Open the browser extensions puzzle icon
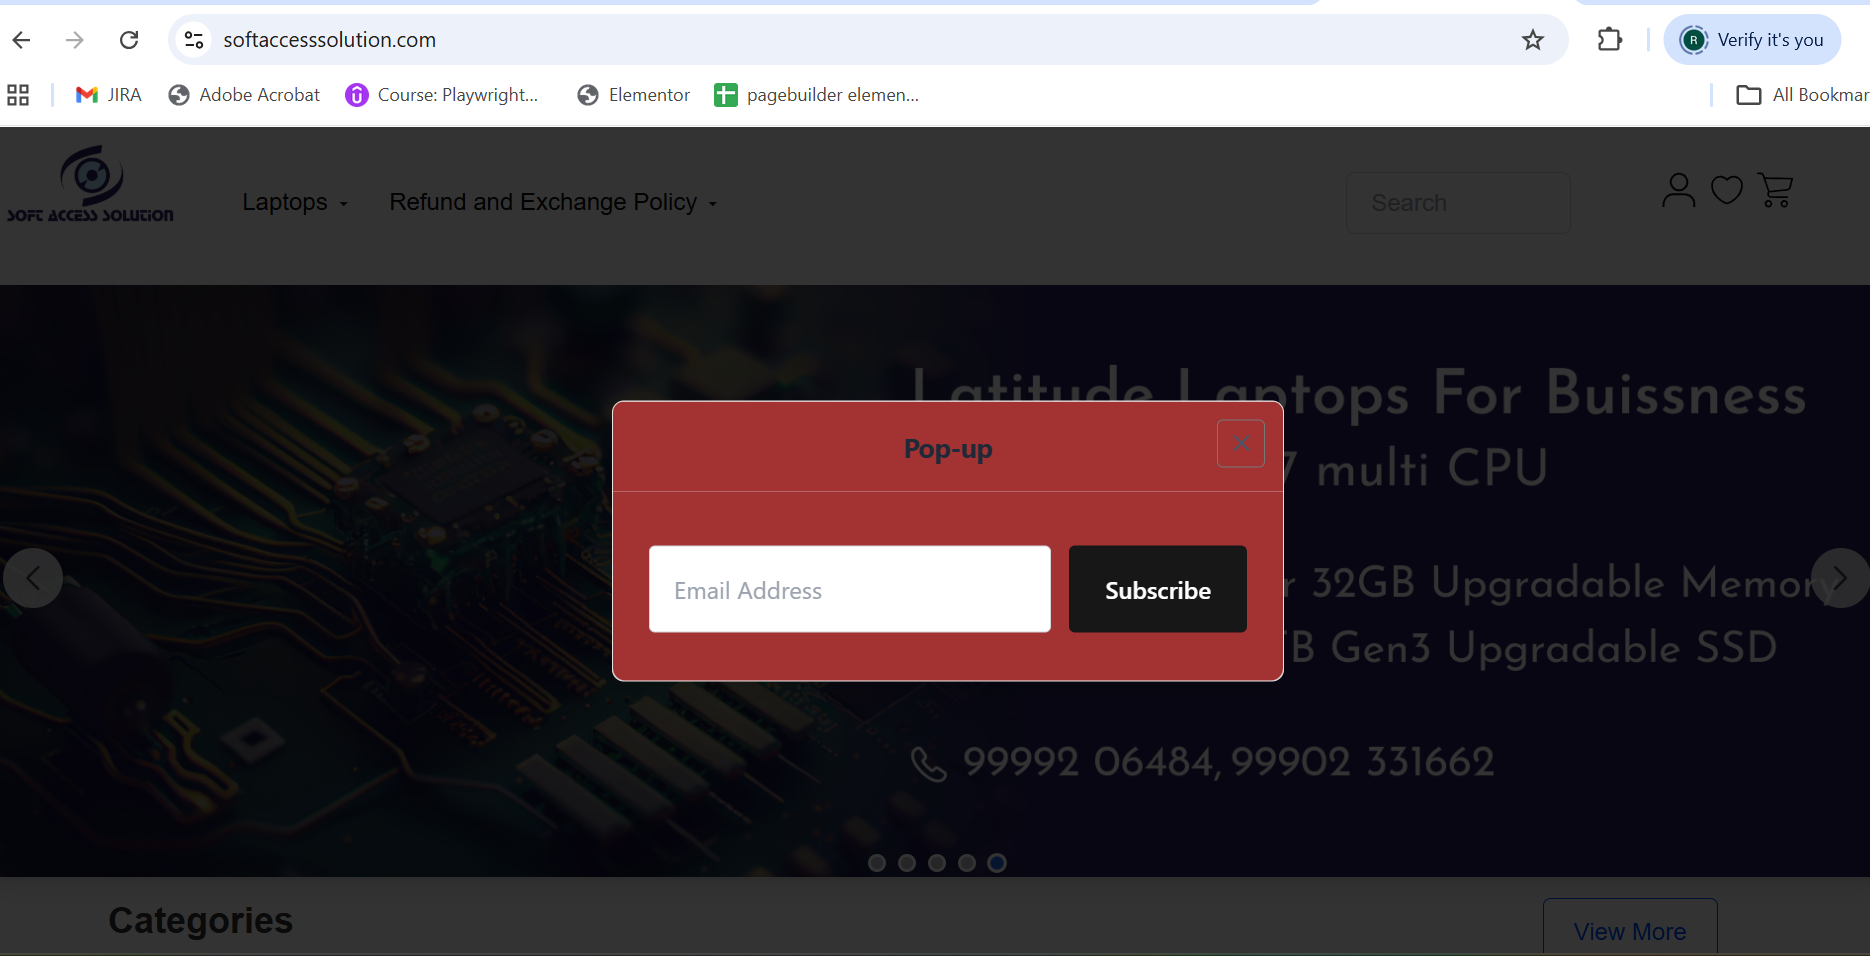1870x956 pixels. pos(1610,40)
